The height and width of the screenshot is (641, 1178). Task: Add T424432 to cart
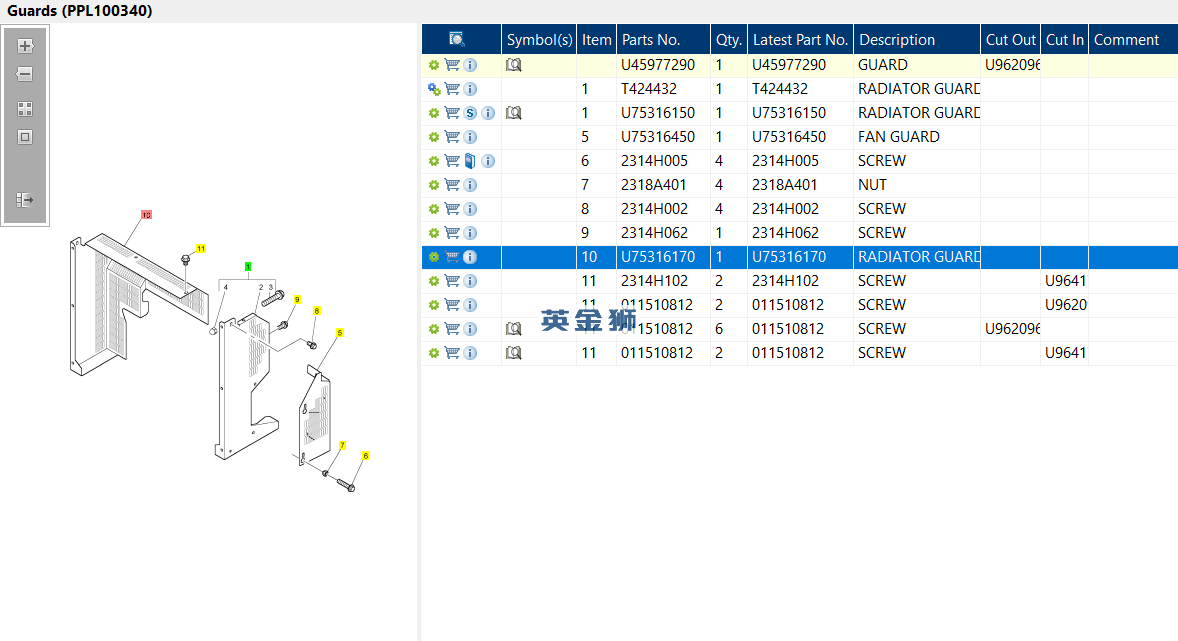452,89
